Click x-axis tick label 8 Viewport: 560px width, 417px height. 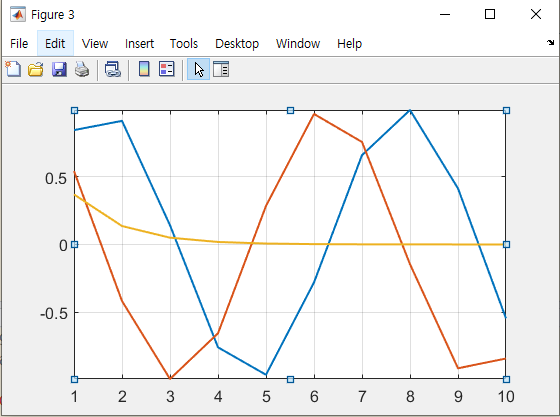[410, 397]
